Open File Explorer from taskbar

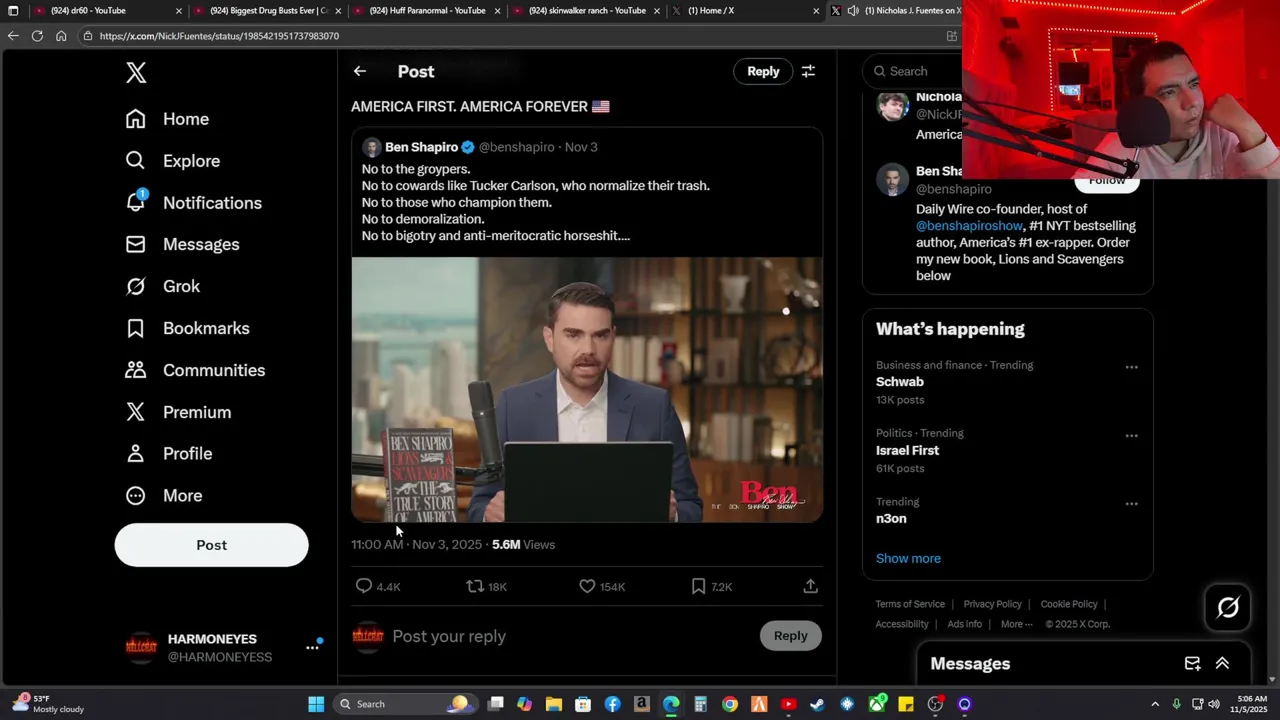[x=554, y=704]
